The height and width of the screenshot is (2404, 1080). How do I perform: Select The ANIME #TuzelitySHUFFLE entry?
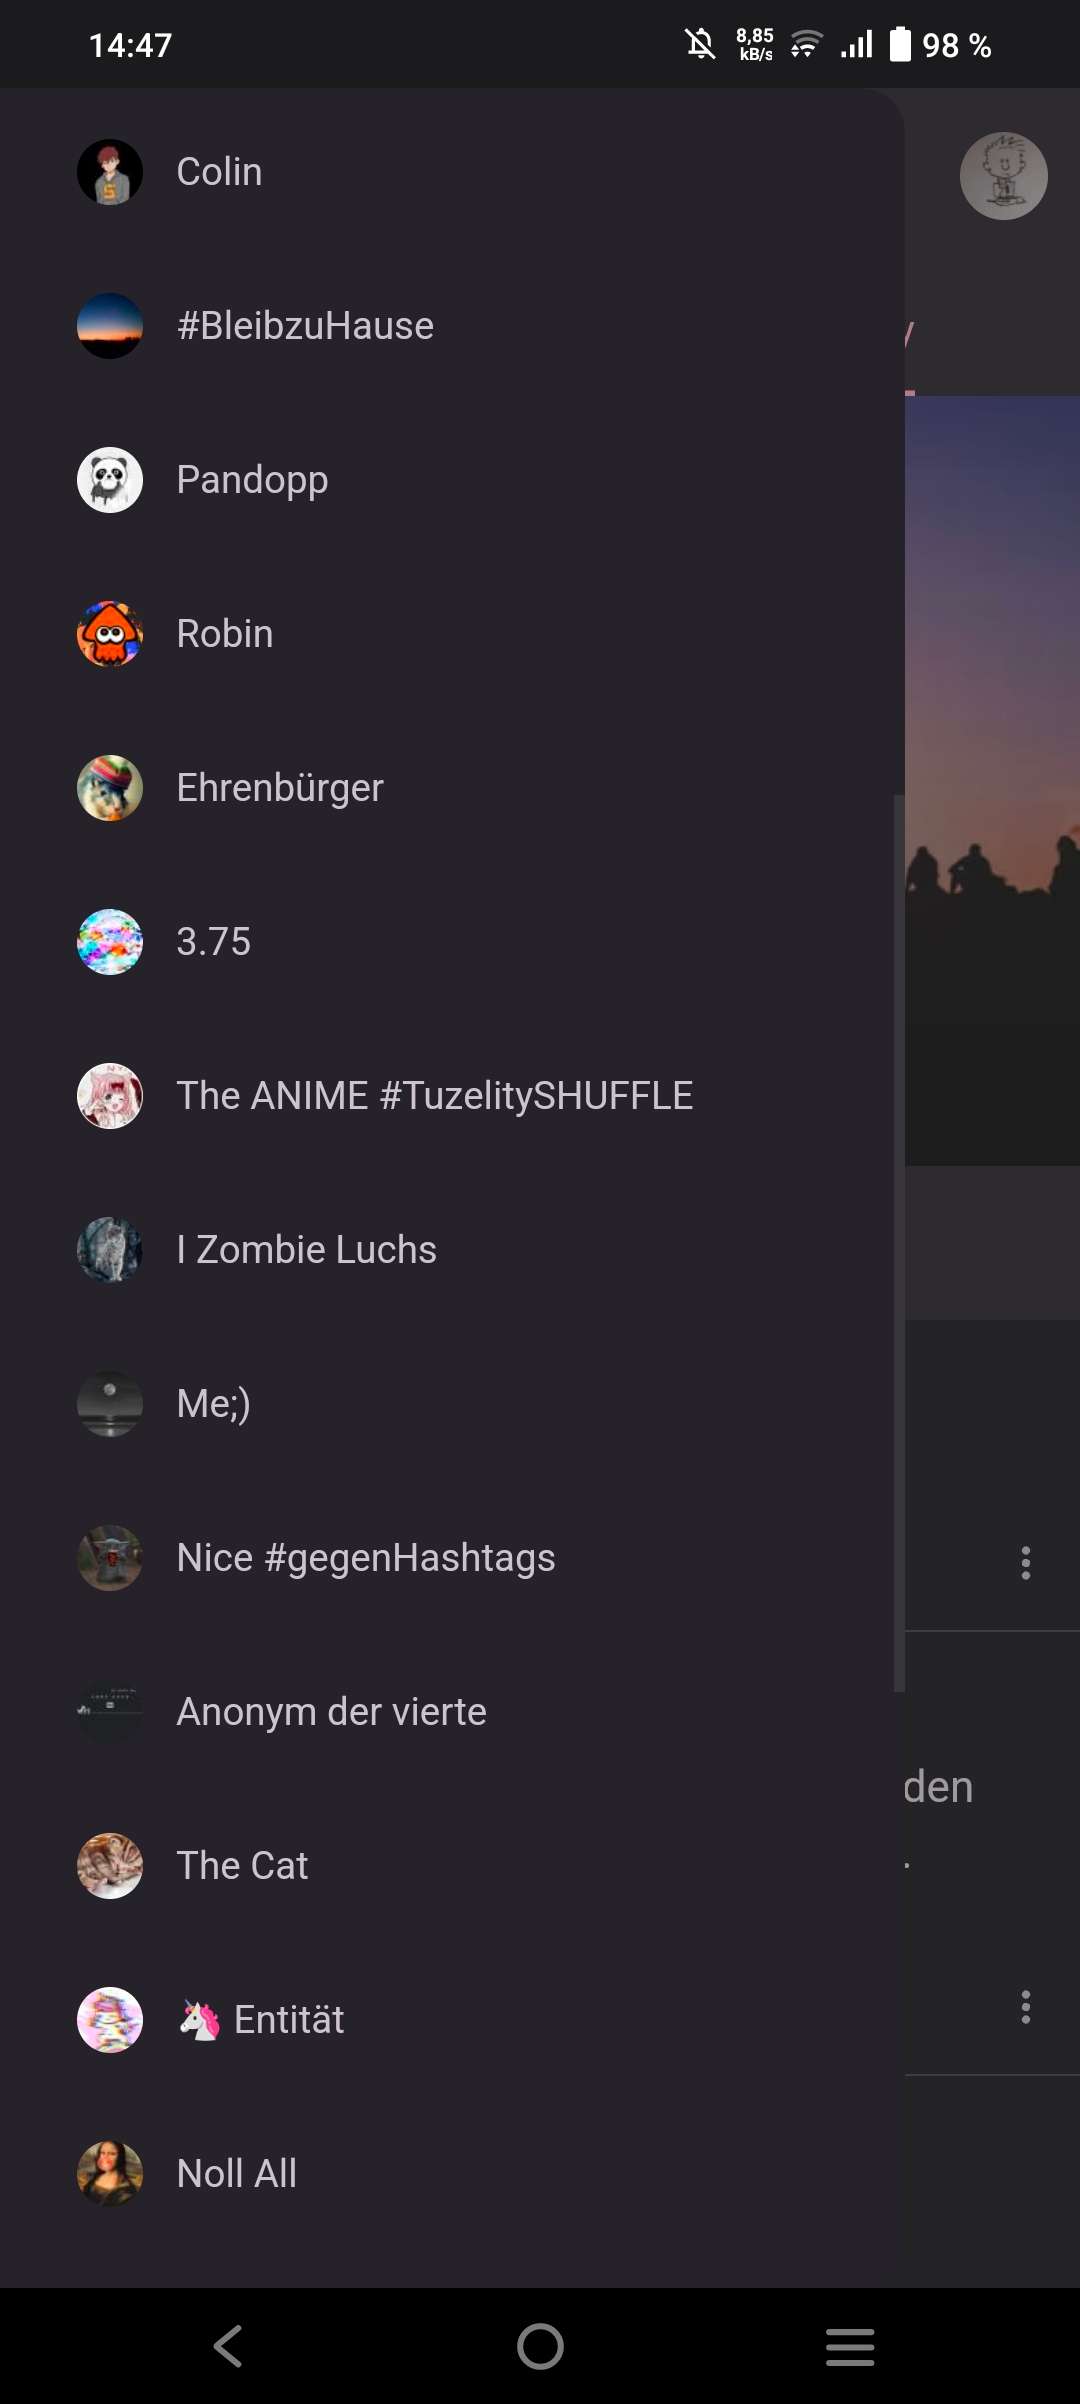point(452,1096)
